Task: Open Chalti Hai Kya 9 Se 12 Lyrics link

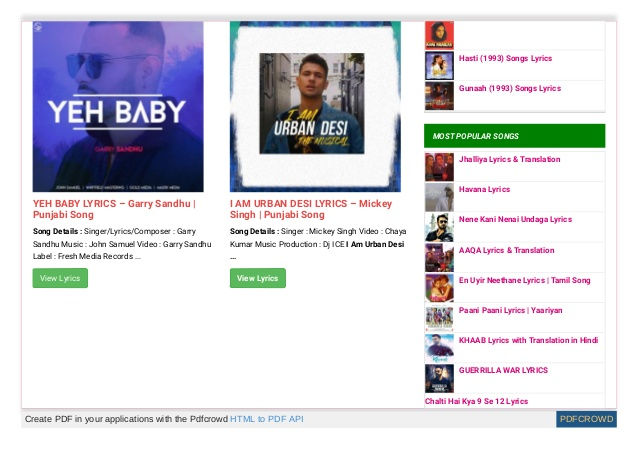Action: (476, 402)
